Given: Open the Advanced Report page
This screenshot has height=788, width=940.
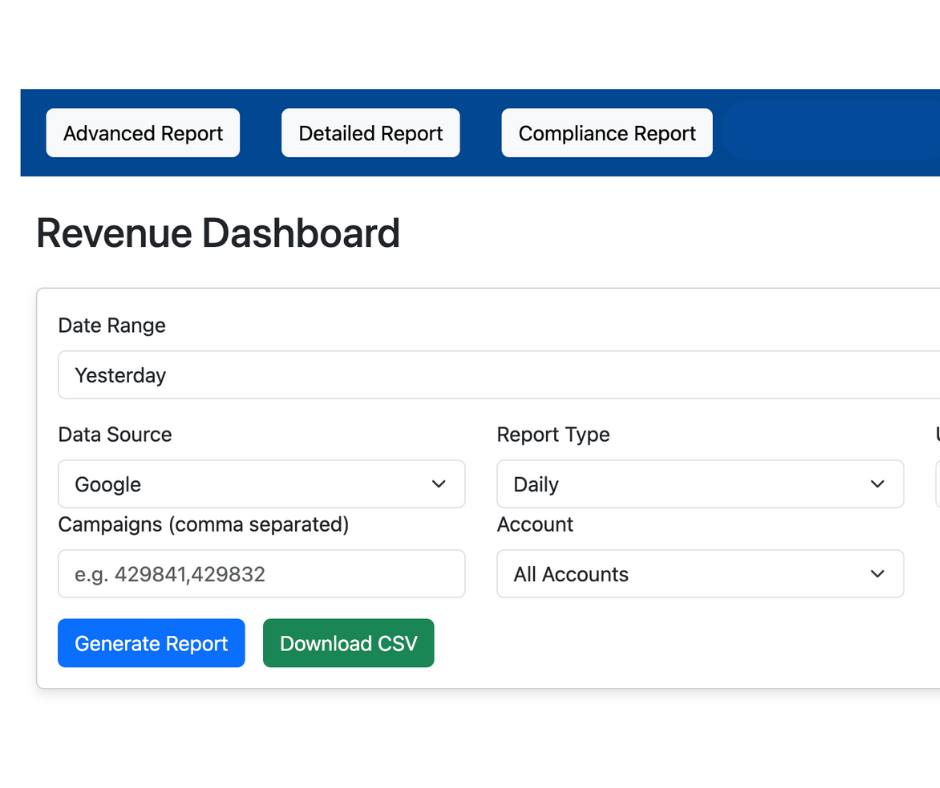Looking at the screenshot, I should 143,133.
